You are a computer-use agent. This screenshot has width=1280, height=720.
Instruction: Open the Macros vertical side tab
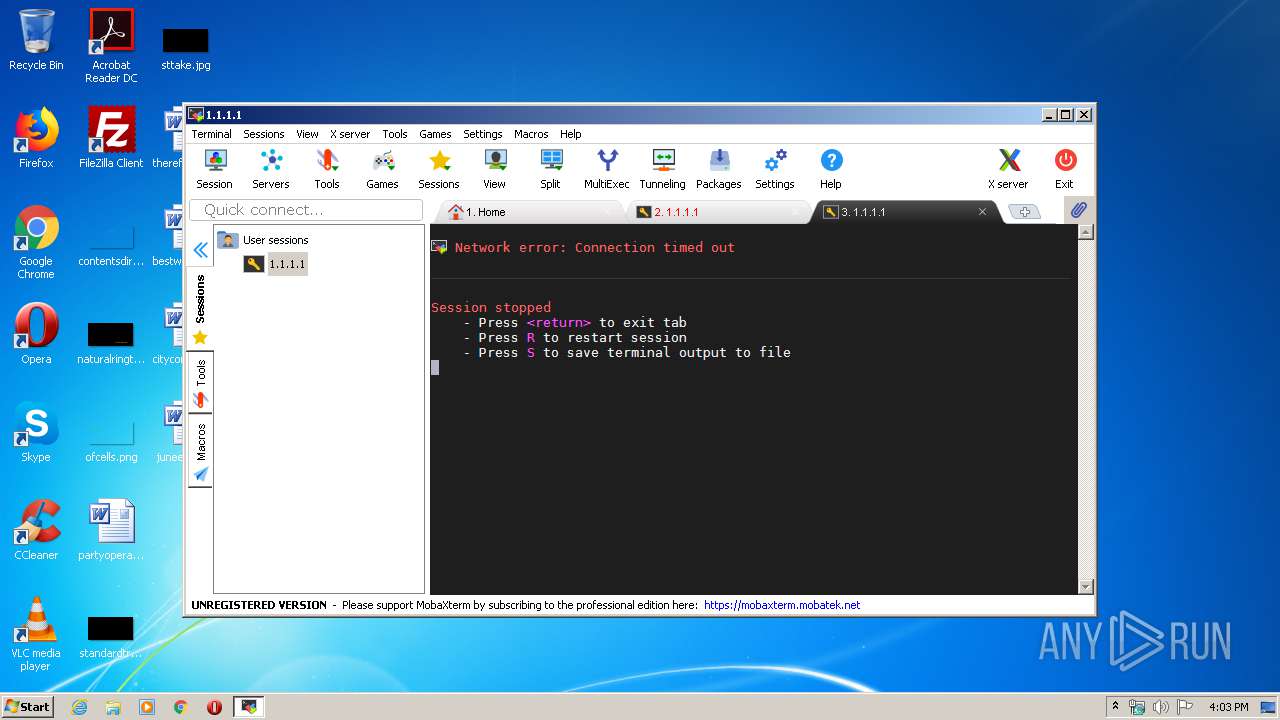tap(200, 451)
